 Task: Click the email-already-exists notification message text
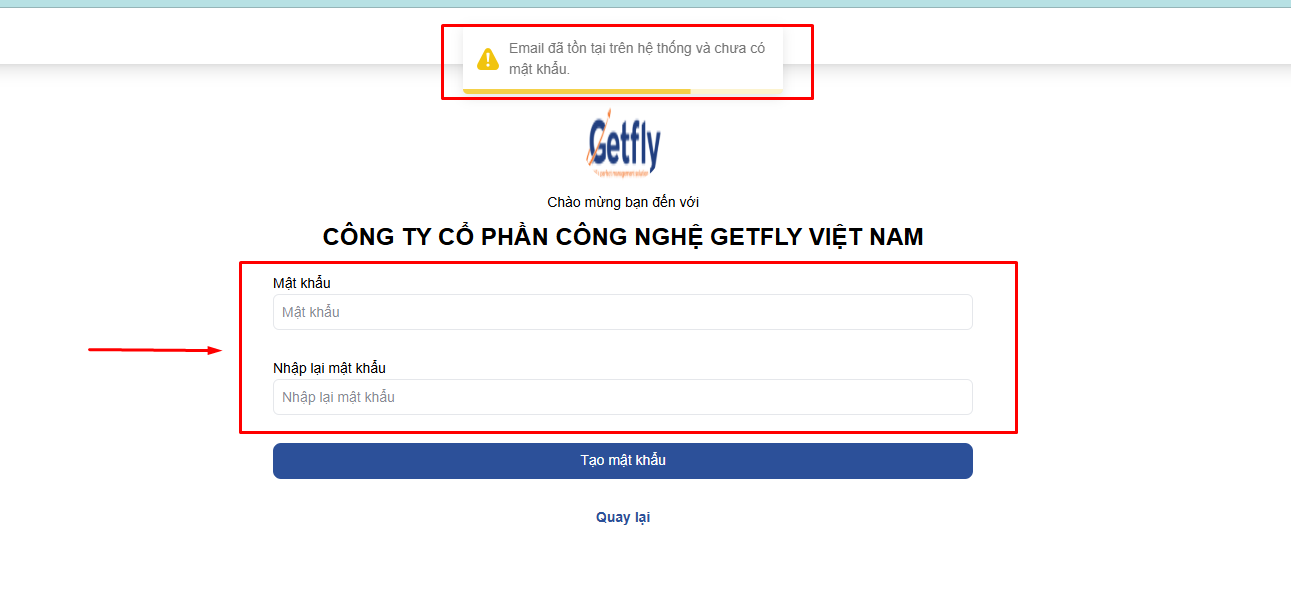click(x=637, y=59)
